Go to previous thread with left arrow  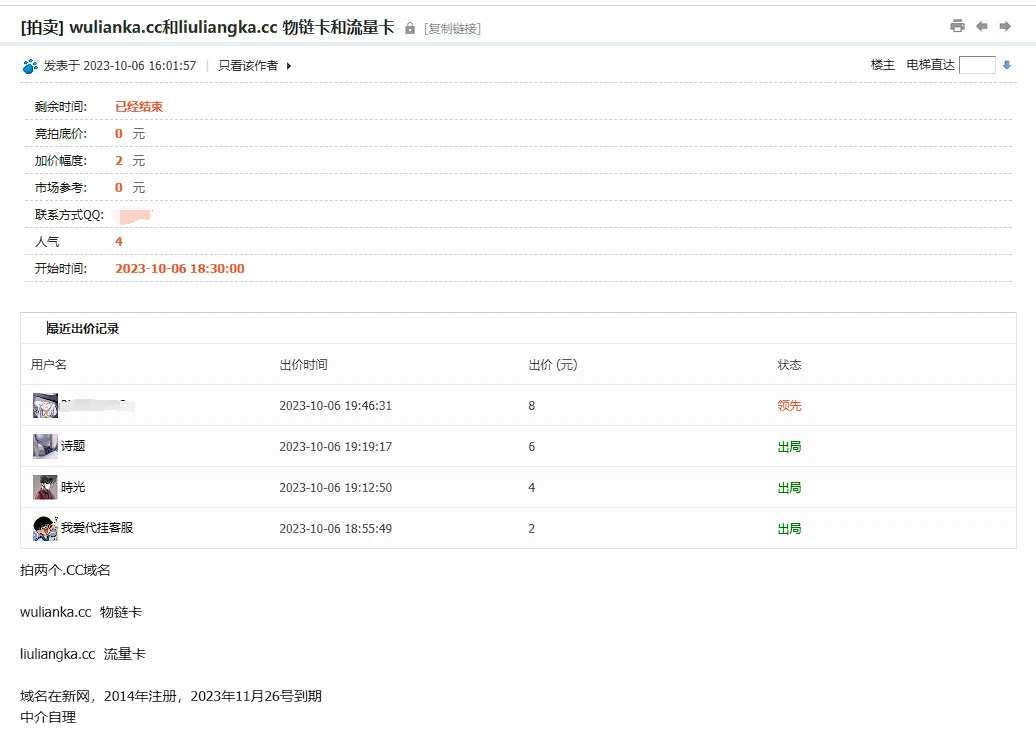pos(982,26)
